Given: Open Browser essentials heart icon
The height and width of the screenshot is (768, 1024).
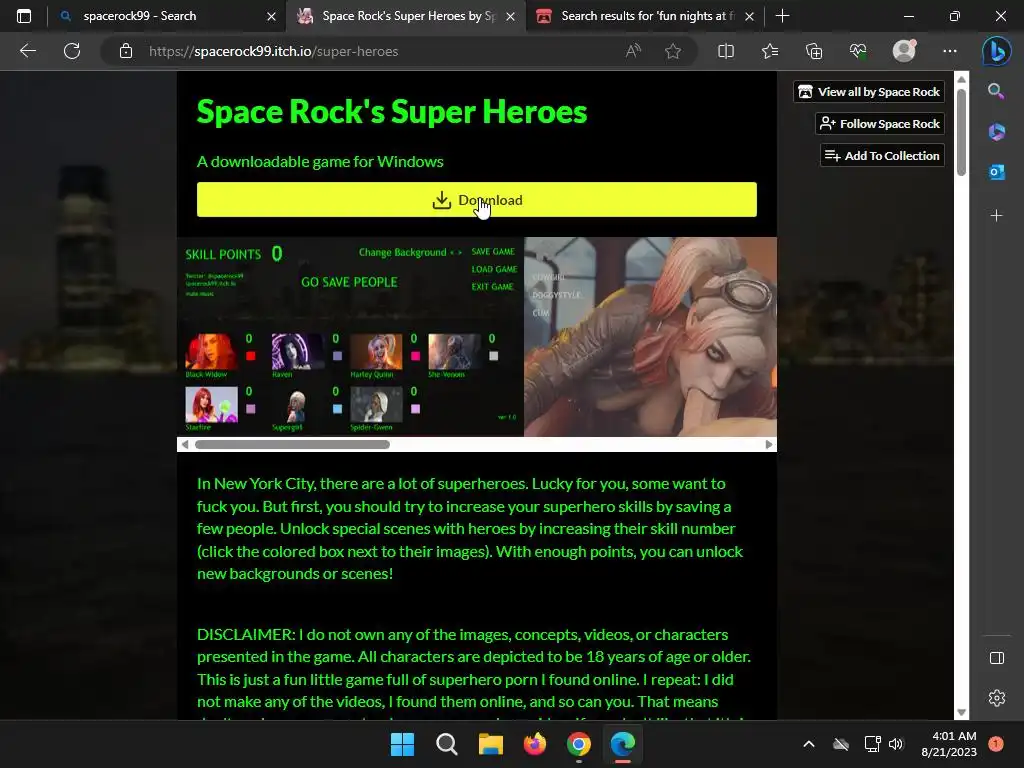Looking at the screenshot, I should (858, 51).
